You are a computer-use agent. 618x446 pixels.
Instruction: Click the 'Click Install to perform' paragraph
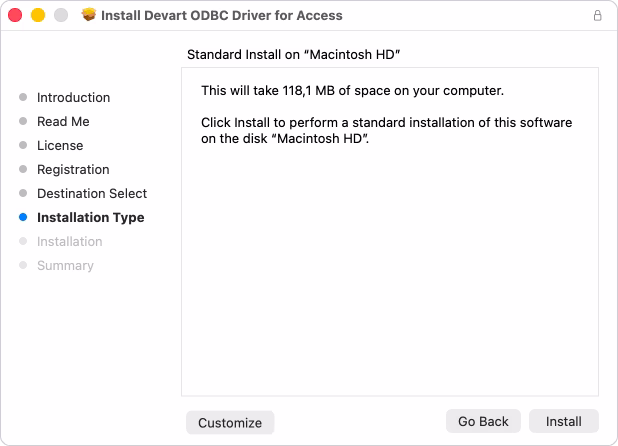click(386, 130)
